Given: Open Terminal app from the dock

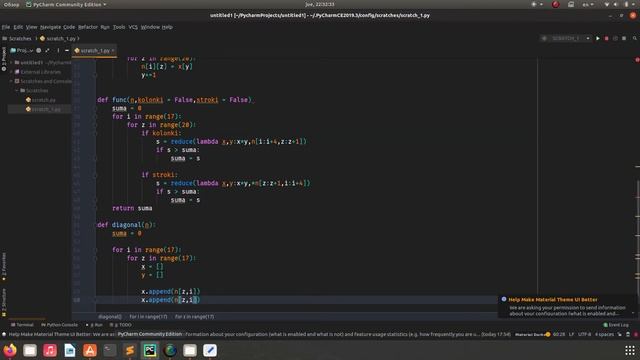Looking at the screenshot, I should pos(110,350).
